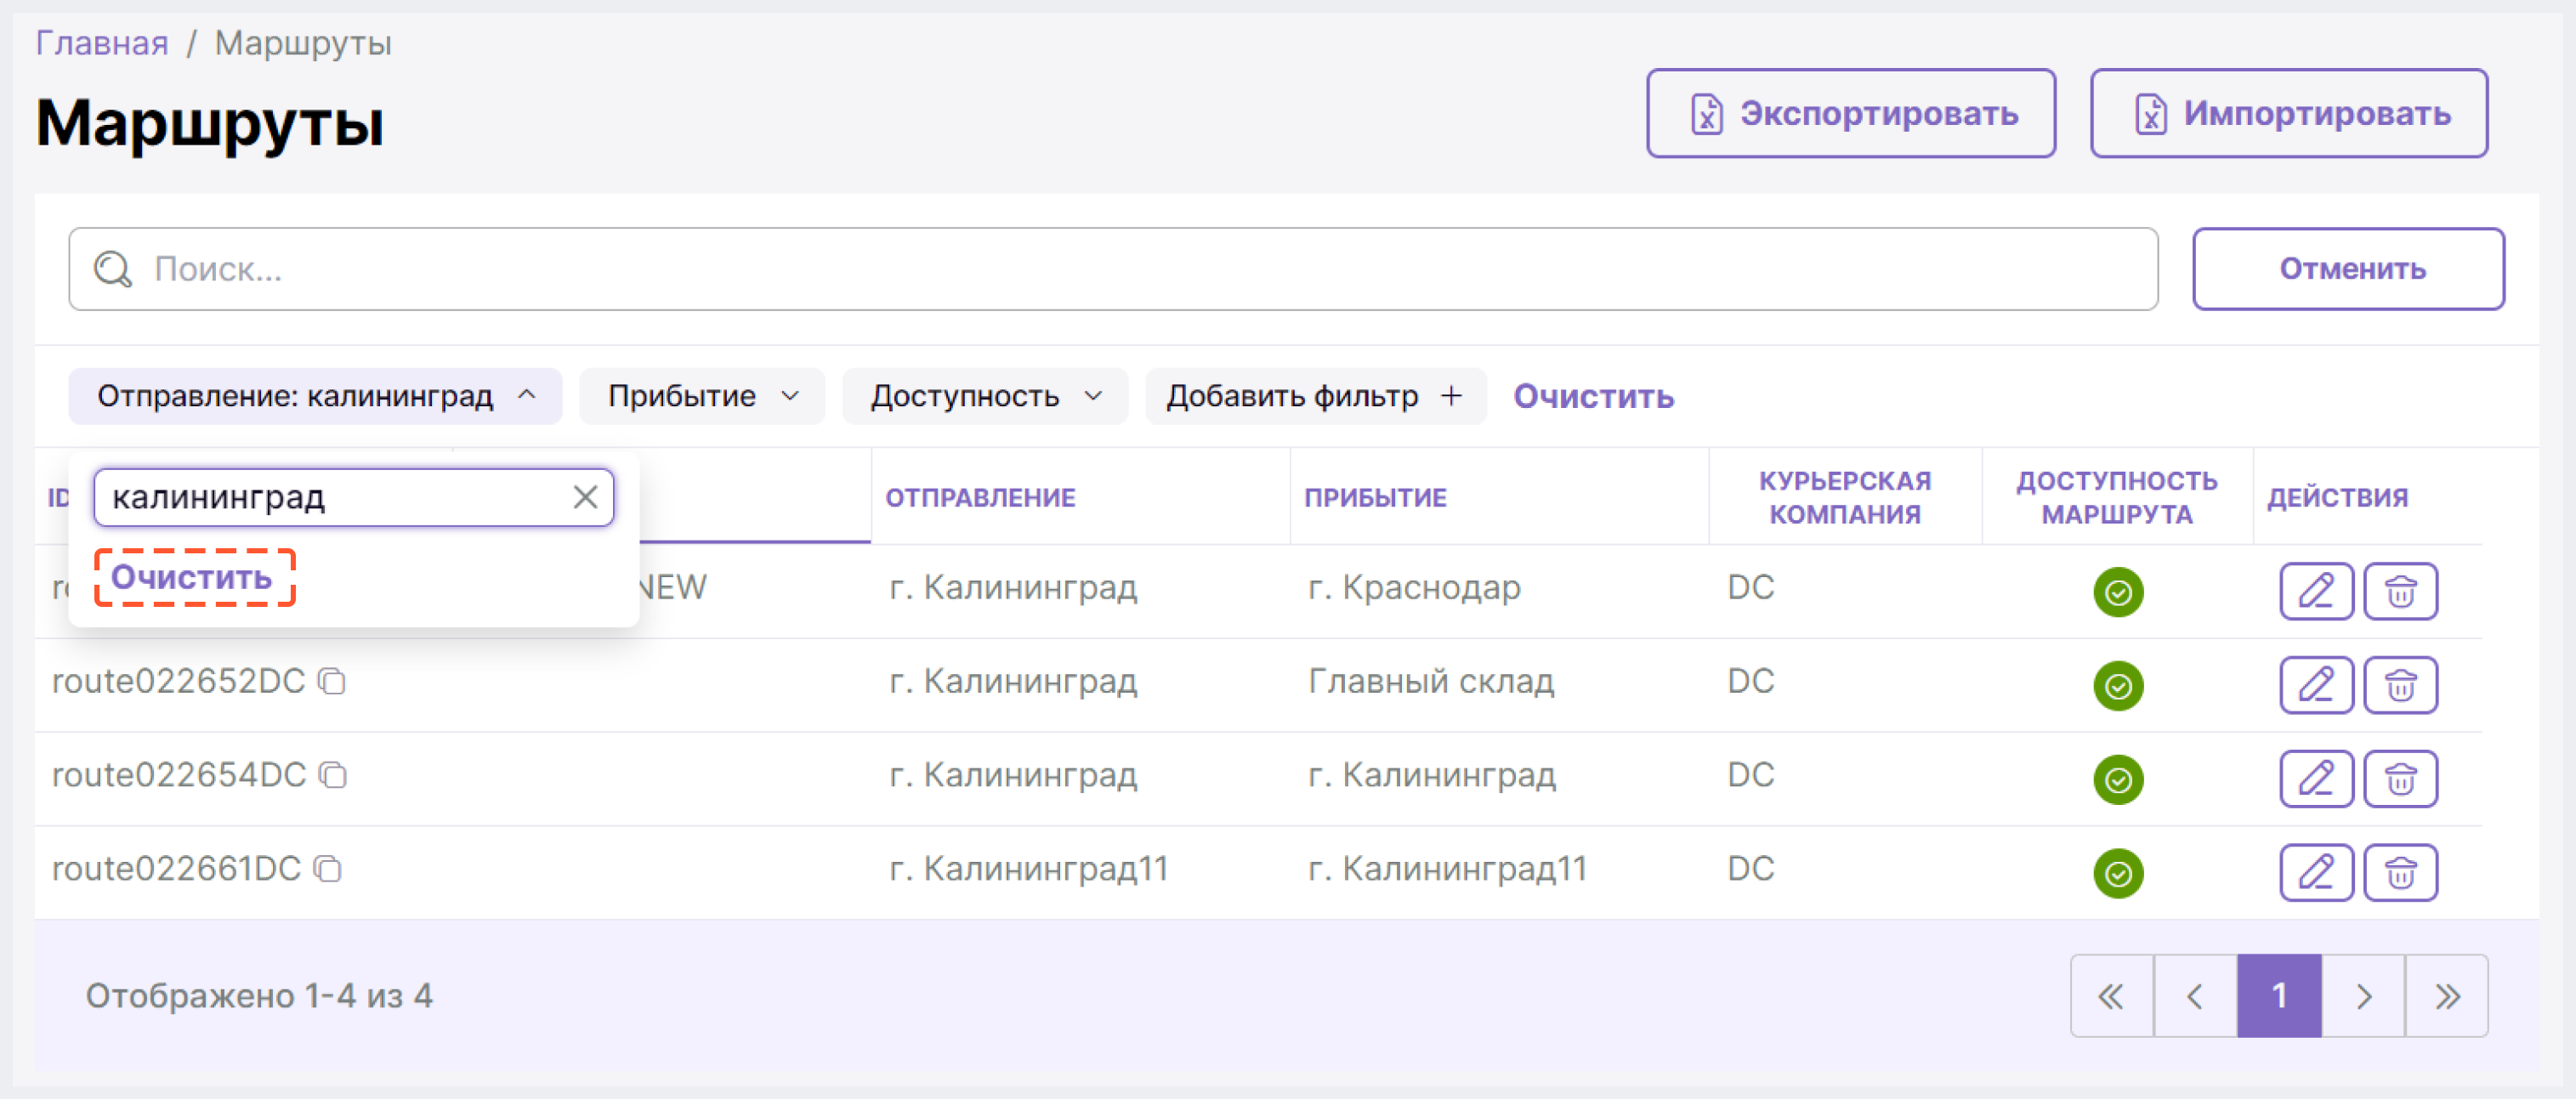Collapse the Отправление: калининград filter
Viewport: 2576px width, 1099px height.
[315, 396]
